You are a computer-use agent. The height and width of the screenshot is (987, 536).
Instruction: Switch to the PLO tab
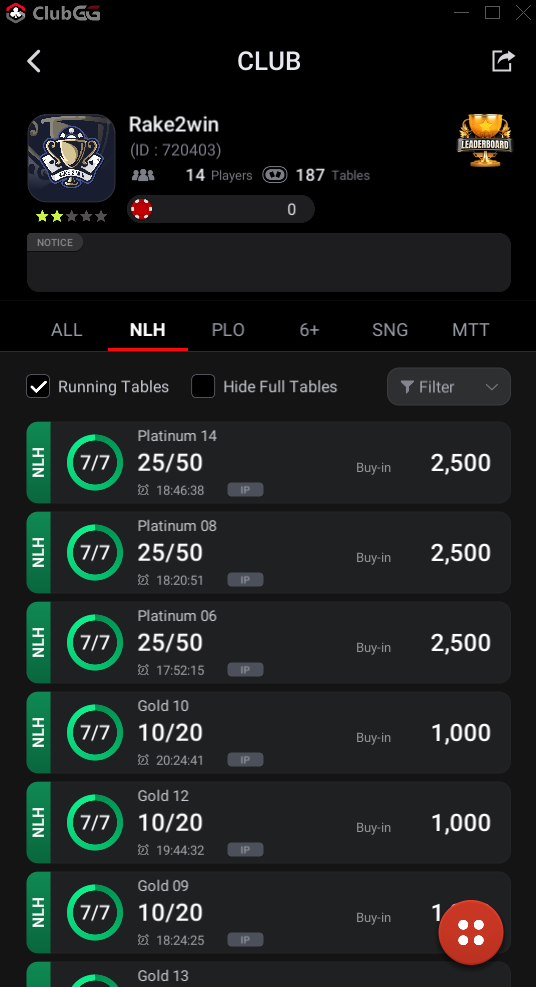click(228, 330)
